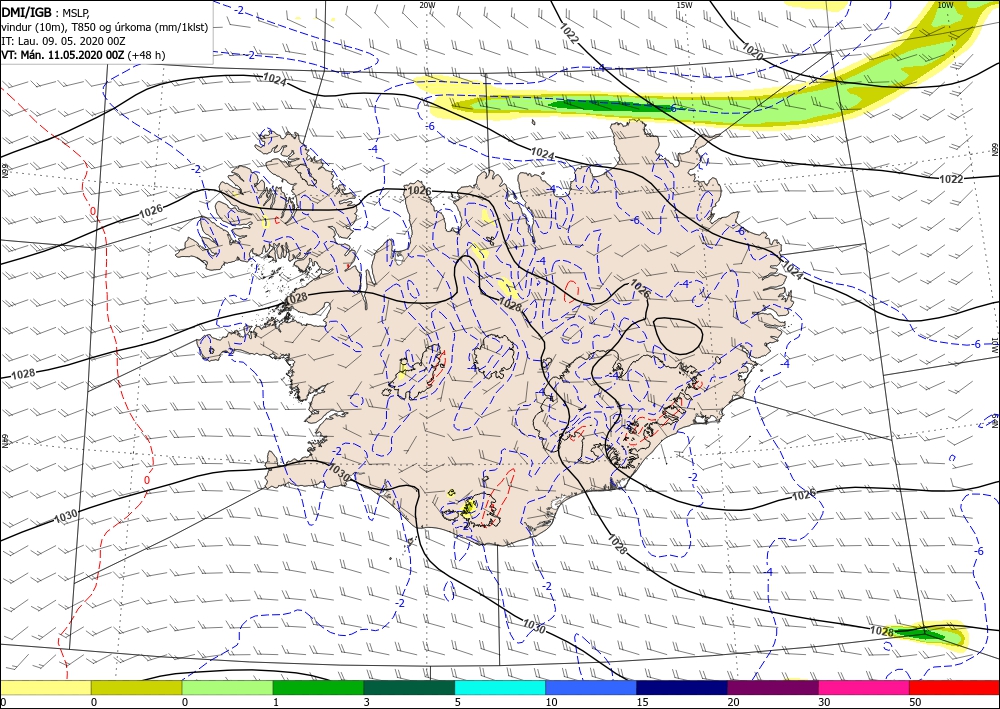Click the 'vindur (10m), T850 og úrkoma' line
1000x709 pixels.
point(105,27)
